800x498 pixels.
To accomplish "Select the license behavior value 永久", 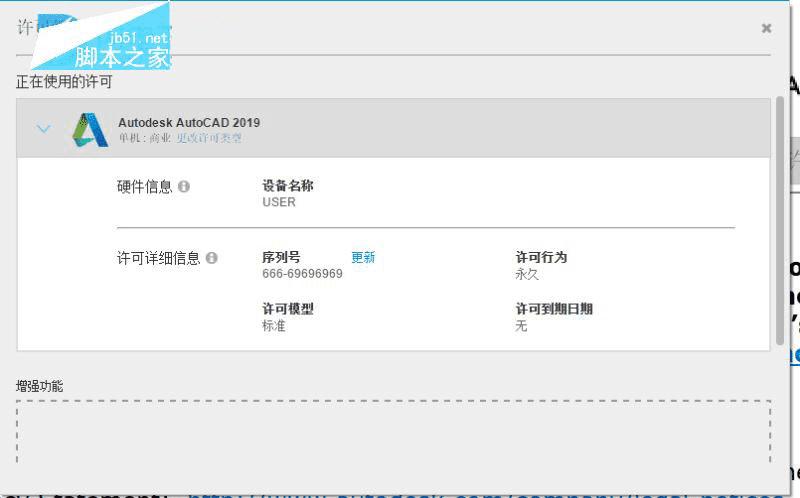I will 527,275.
